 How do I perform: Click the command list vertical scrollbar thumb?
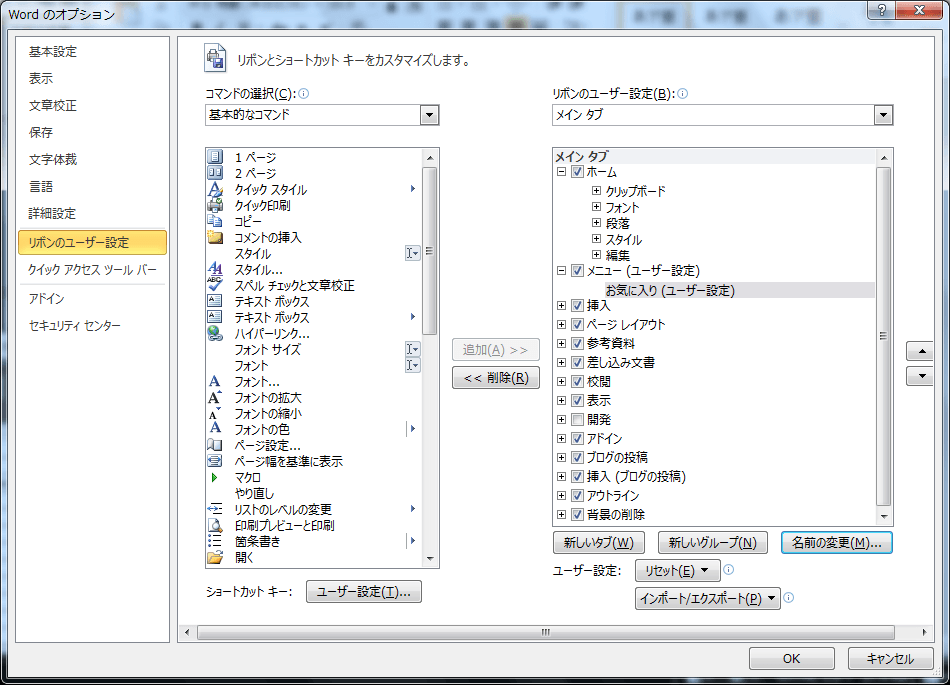(x=430, y=251)
